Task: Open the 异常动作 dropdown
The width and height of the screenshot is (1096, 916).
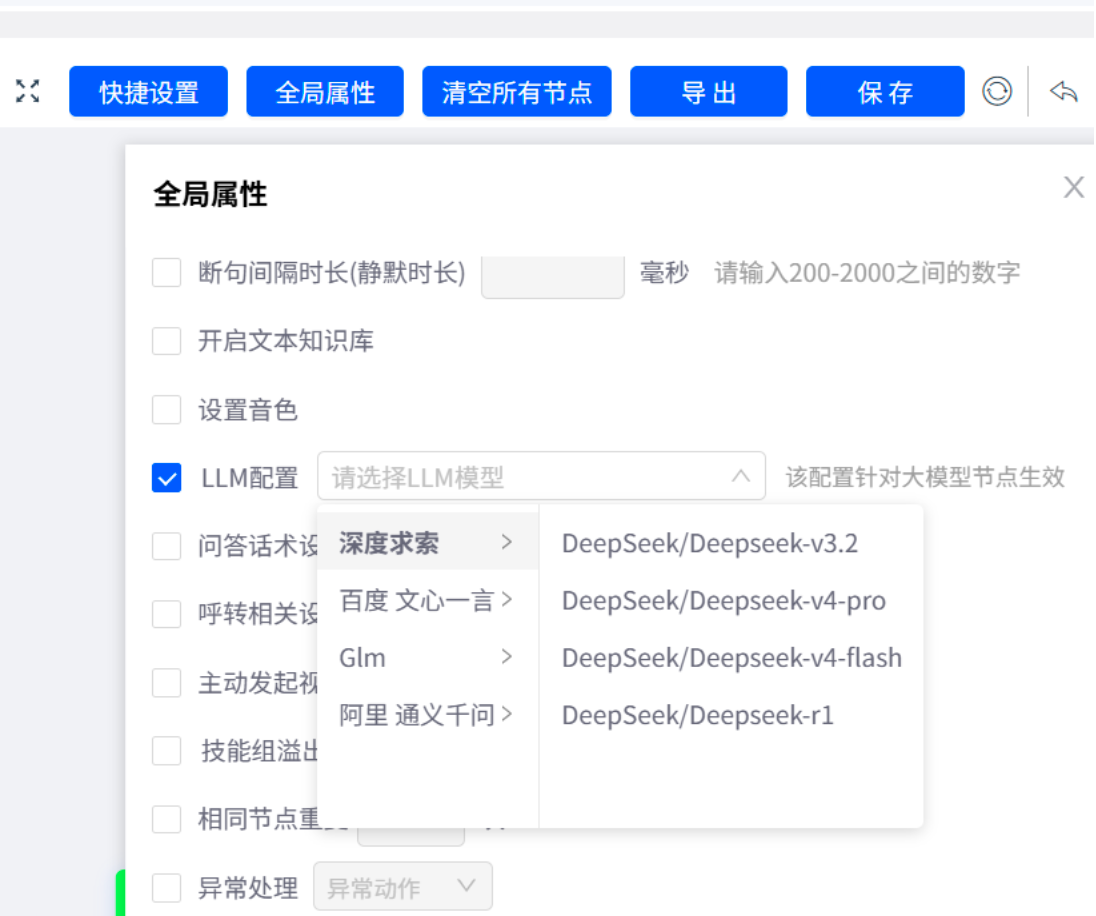Action: click(403, 887)
